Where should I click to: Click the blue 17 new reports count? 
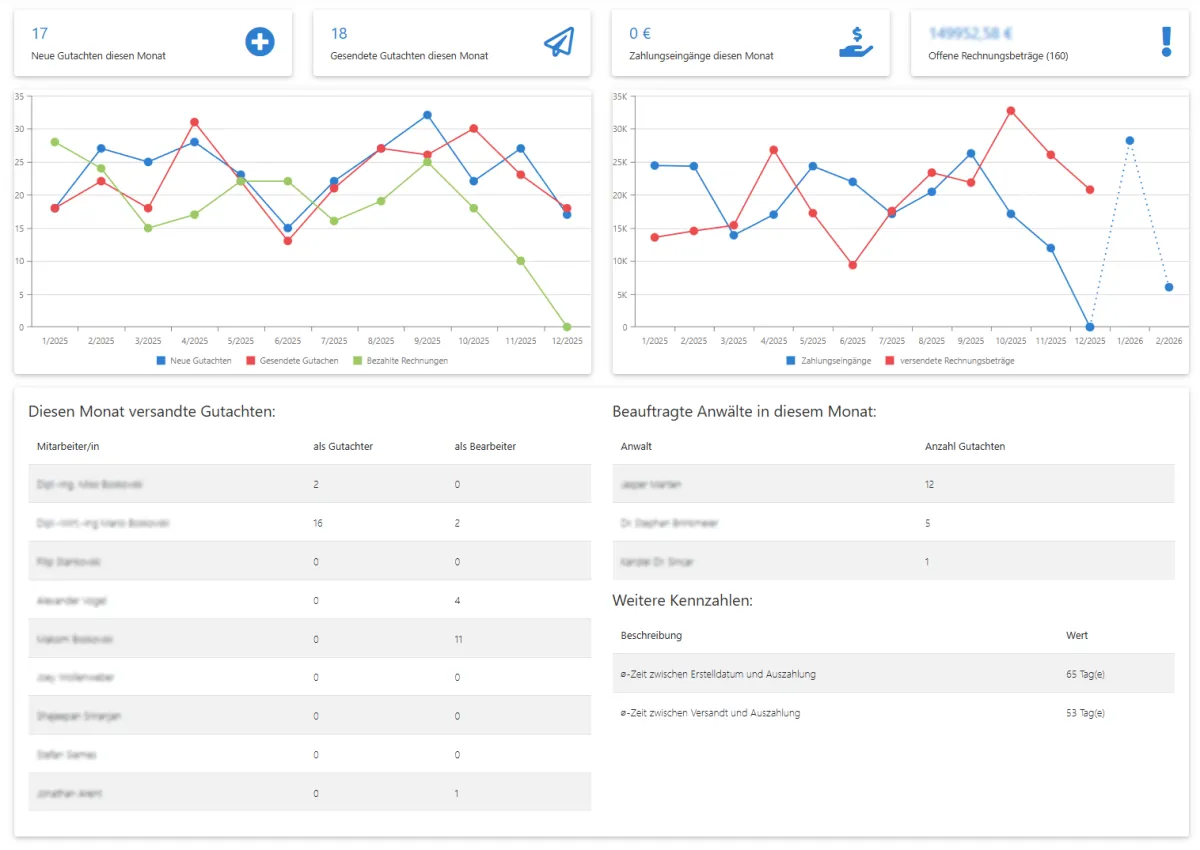pos(38,33)
